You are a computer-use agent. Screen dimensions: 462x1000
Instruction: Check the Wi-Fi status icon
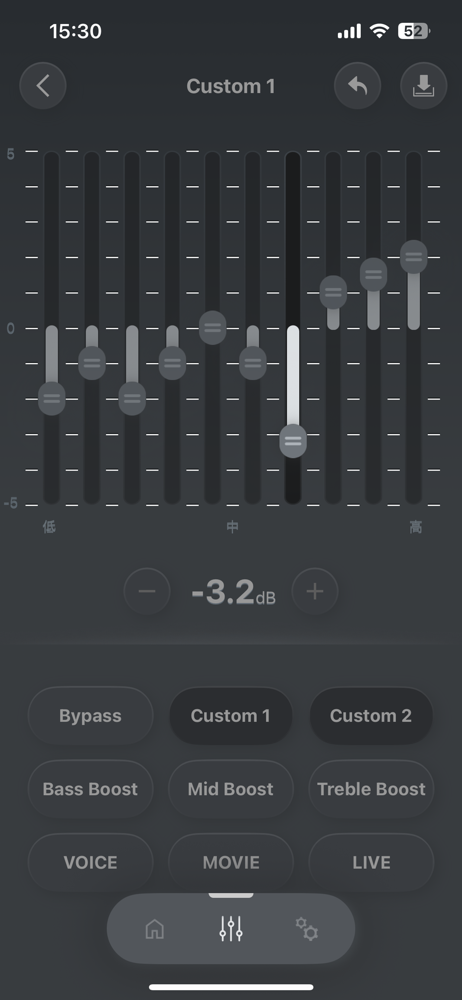pos(380,31)
